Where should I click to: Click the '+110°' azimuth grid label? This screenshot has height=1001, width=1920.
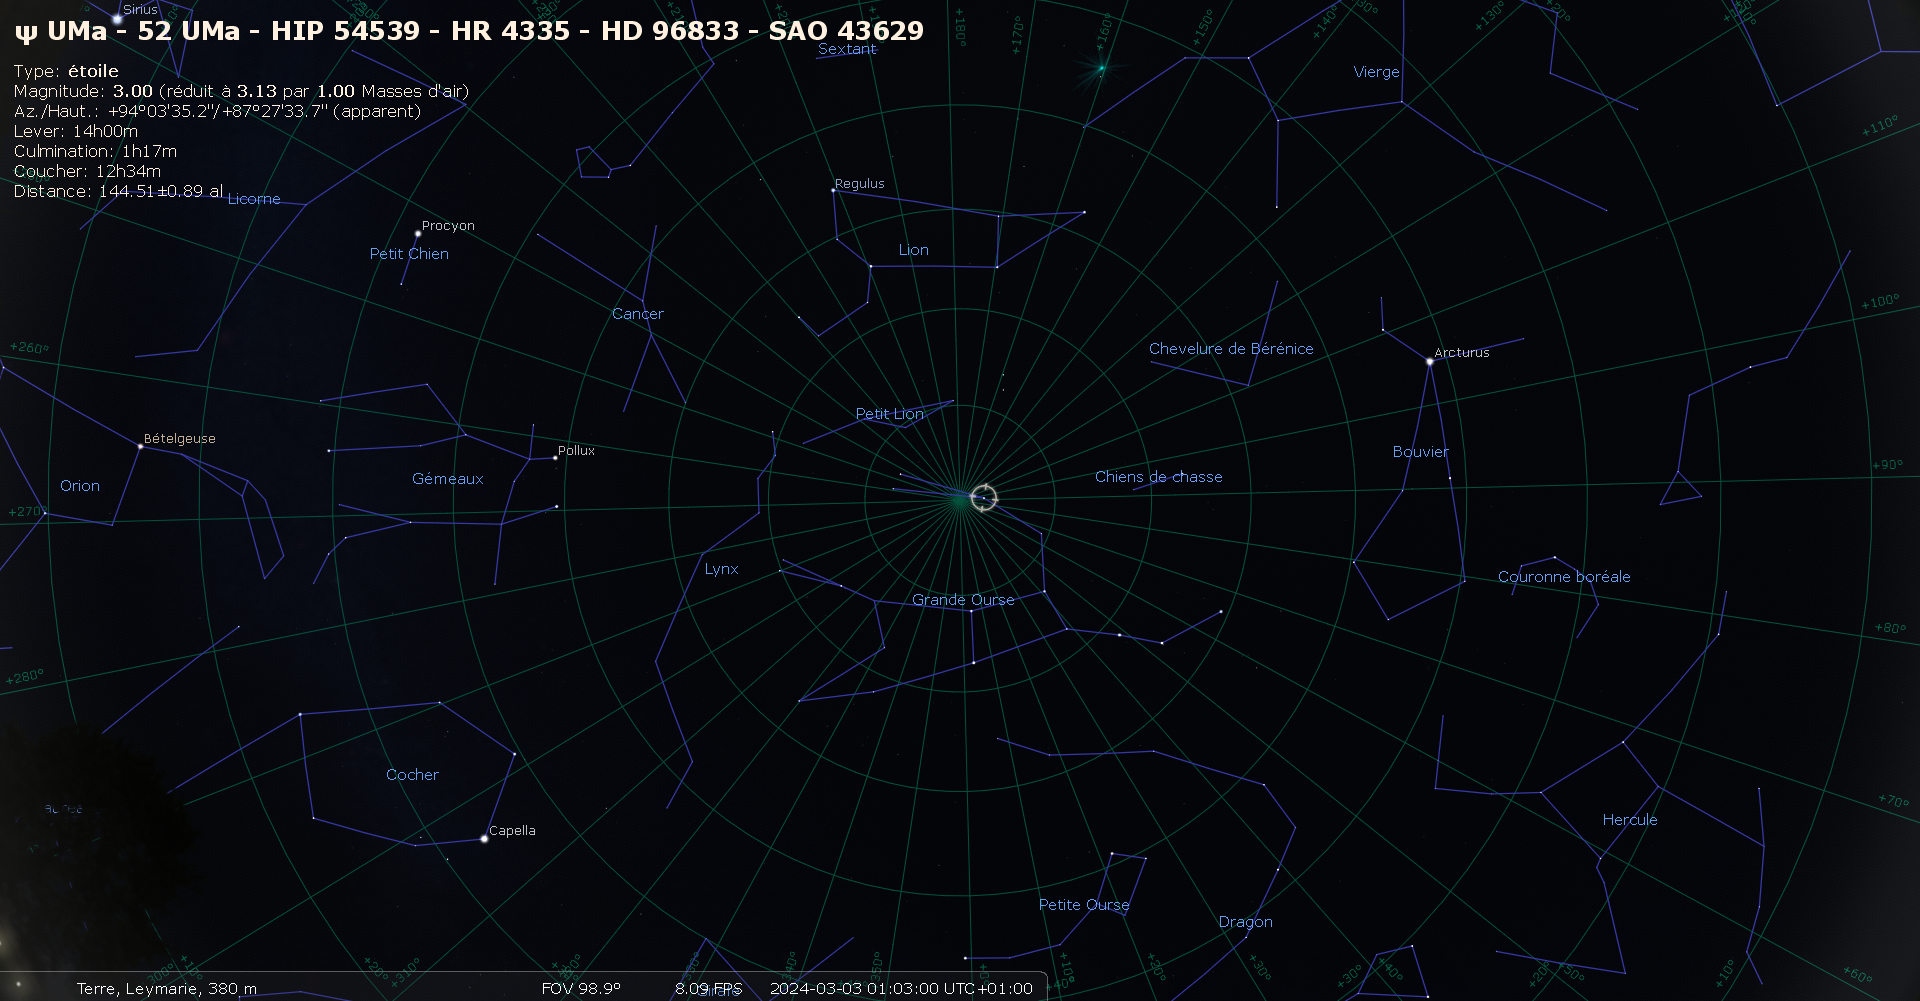pyautogui.click(x=1879, y=127)
